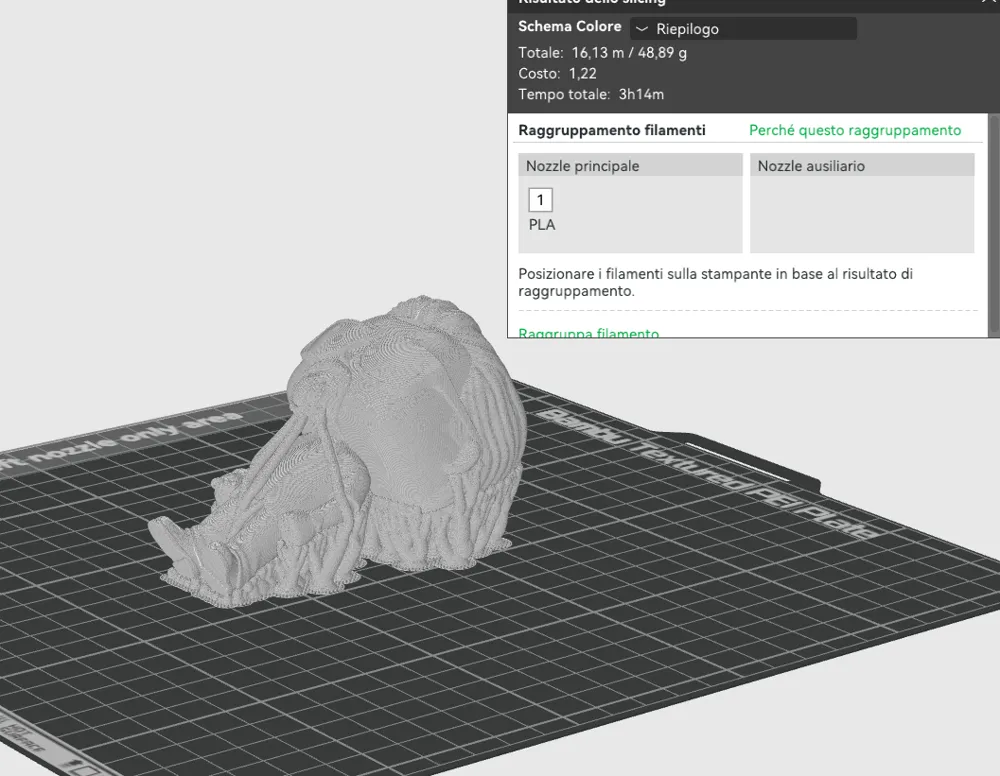Click the slicing result panel scrollbar
1000x776 pixels.
click(993, 225)
